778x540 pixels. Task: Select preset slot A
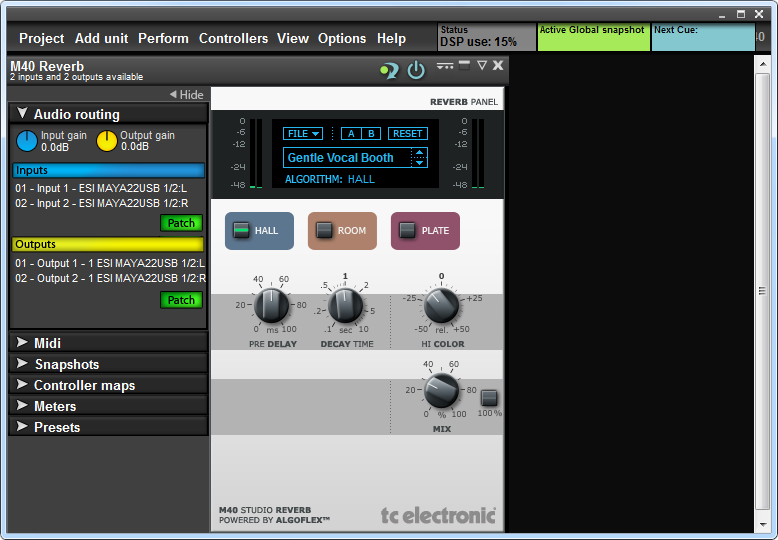coord(351,134)
